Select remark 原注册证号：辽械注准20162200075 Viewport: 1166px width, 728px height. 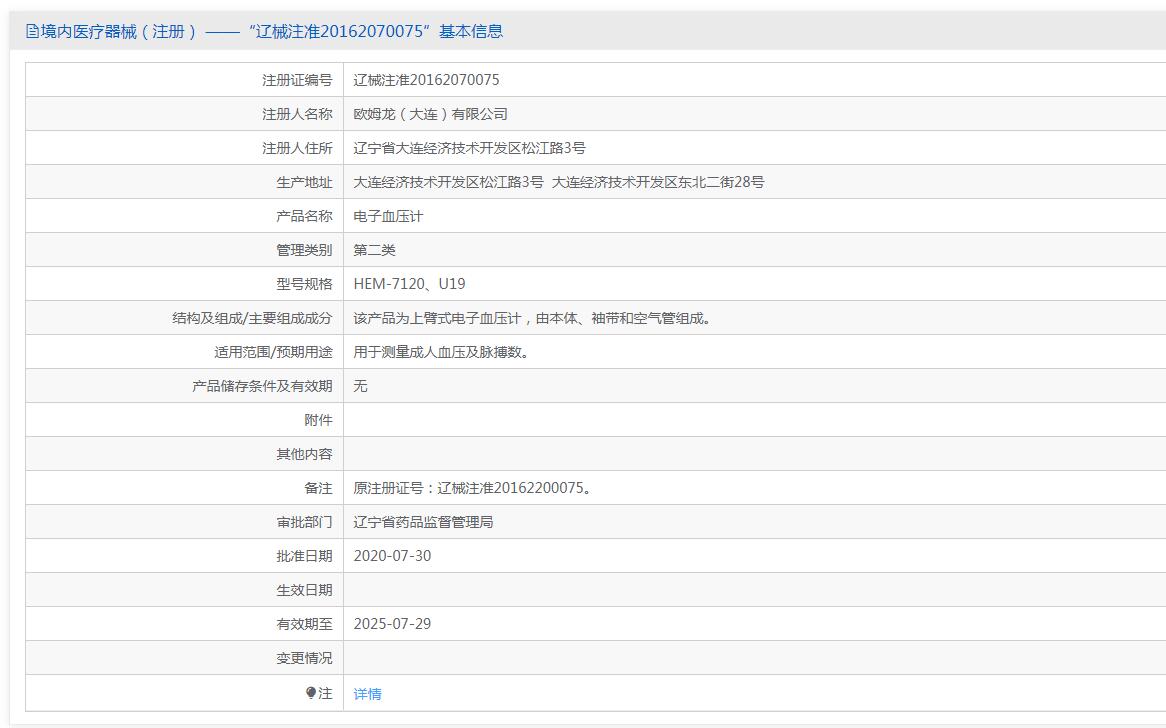[x=473, y=488]
